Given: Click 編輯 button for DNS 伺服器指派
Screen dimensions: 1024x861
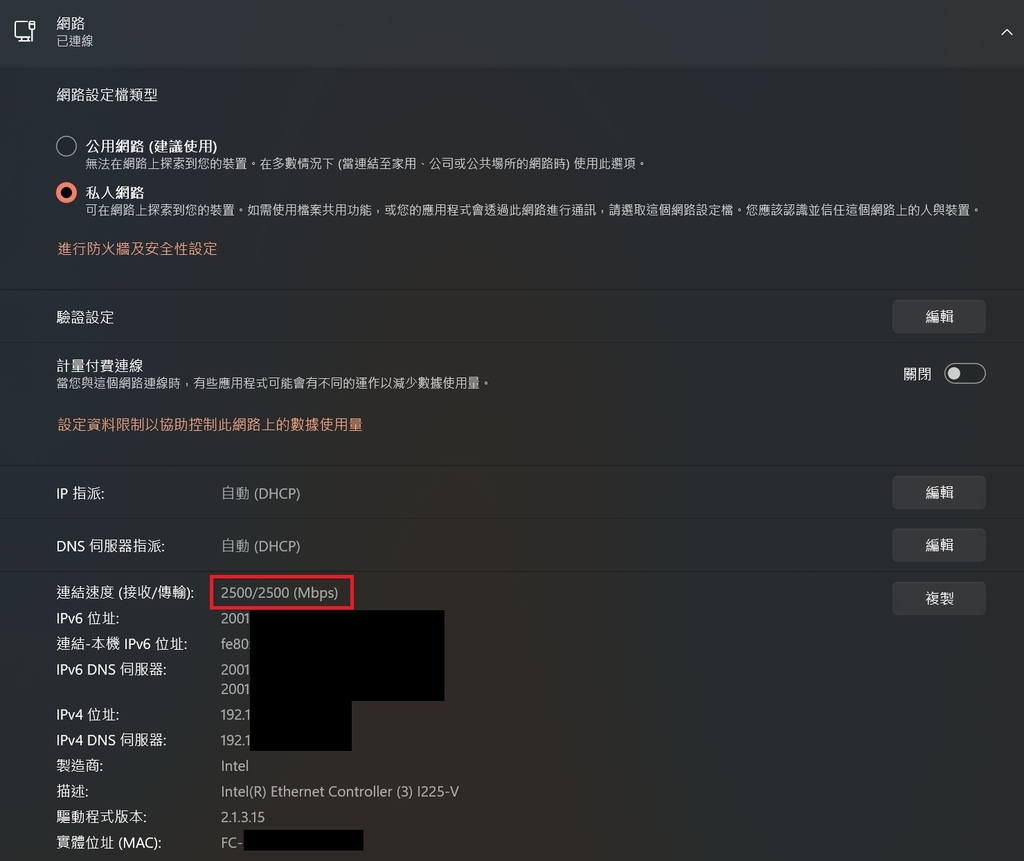Looking at the screenshot, I should [938, 545].
